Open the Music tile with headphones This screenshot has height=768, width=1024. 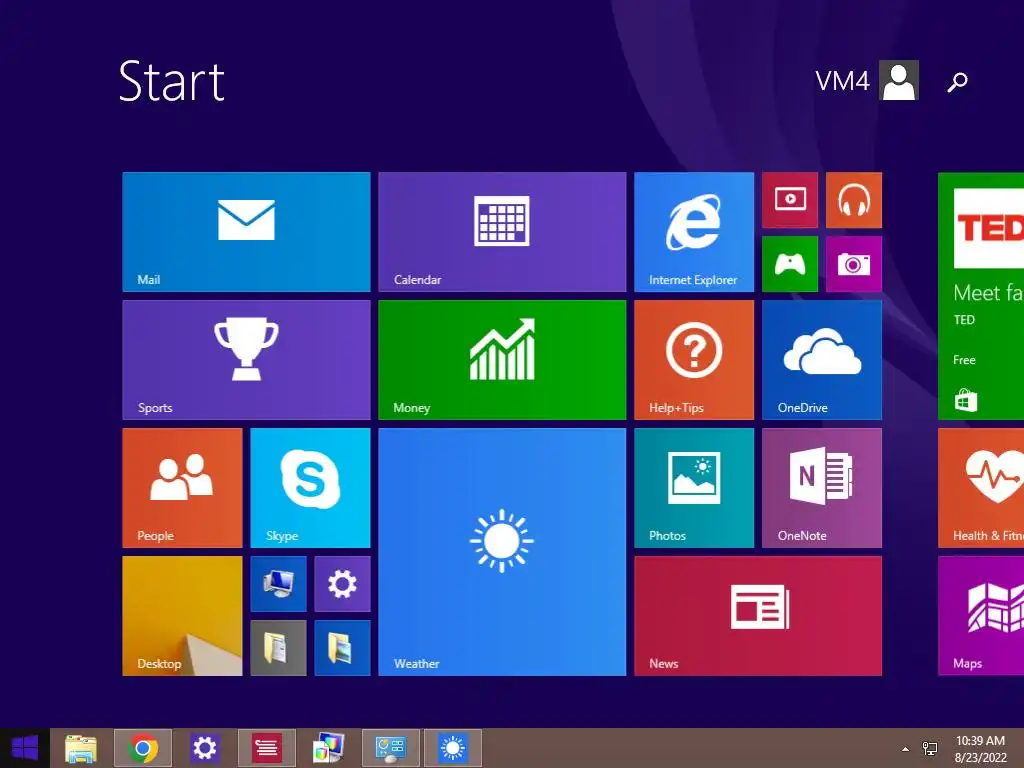point(854,200)
